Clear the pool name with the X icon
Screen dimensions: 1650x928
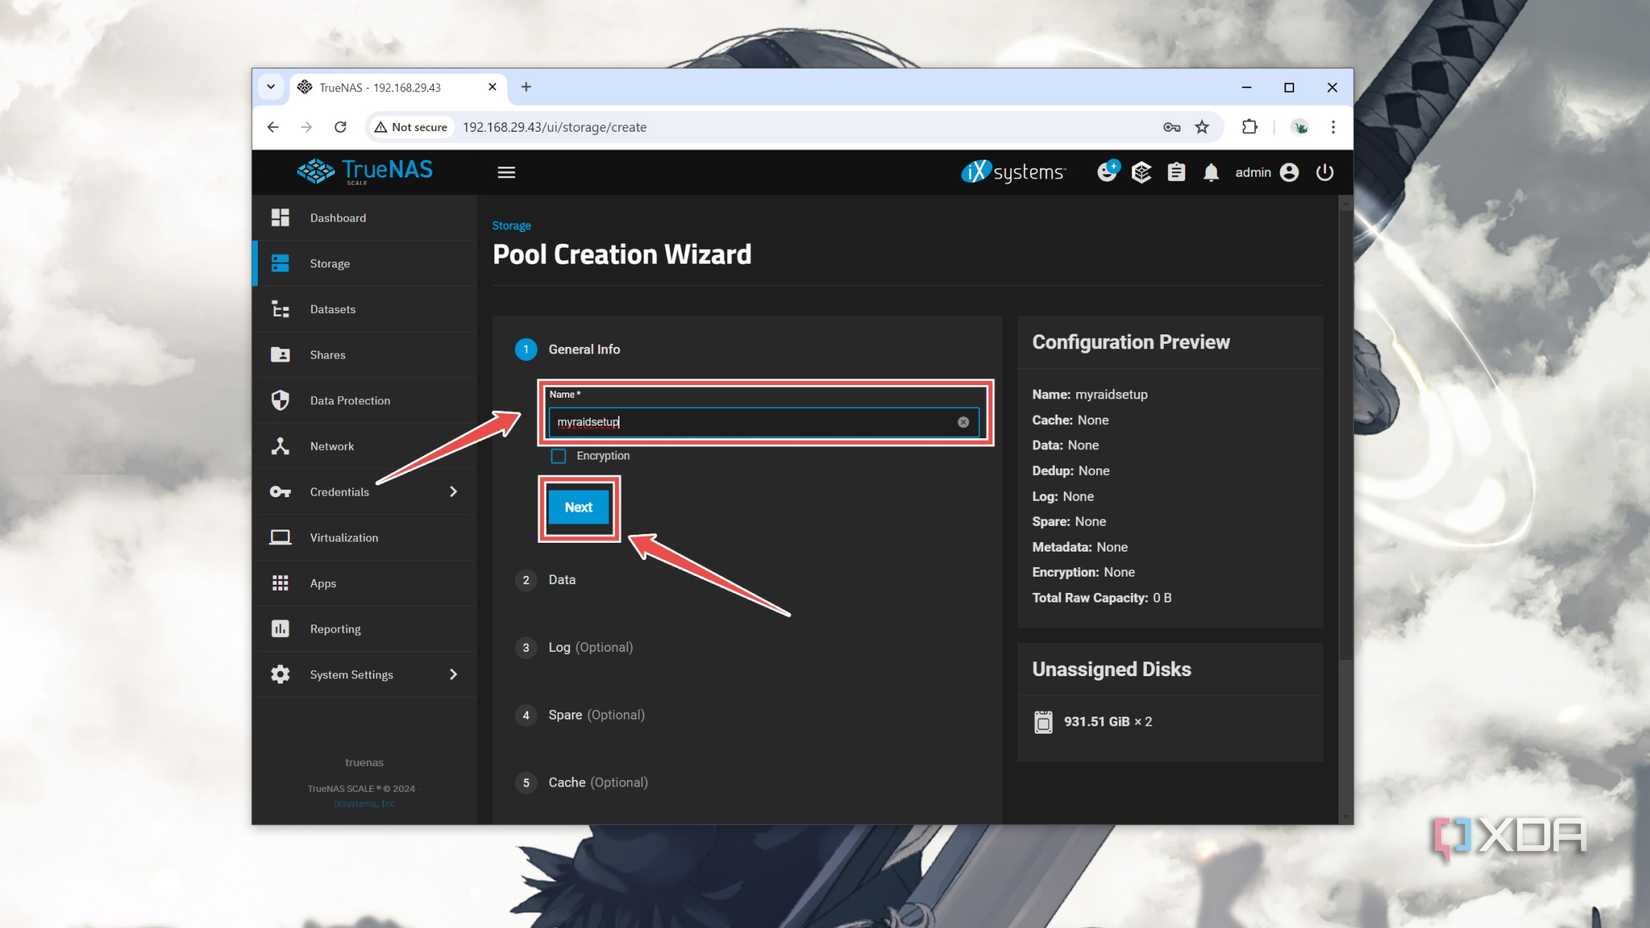pos(962,421)
